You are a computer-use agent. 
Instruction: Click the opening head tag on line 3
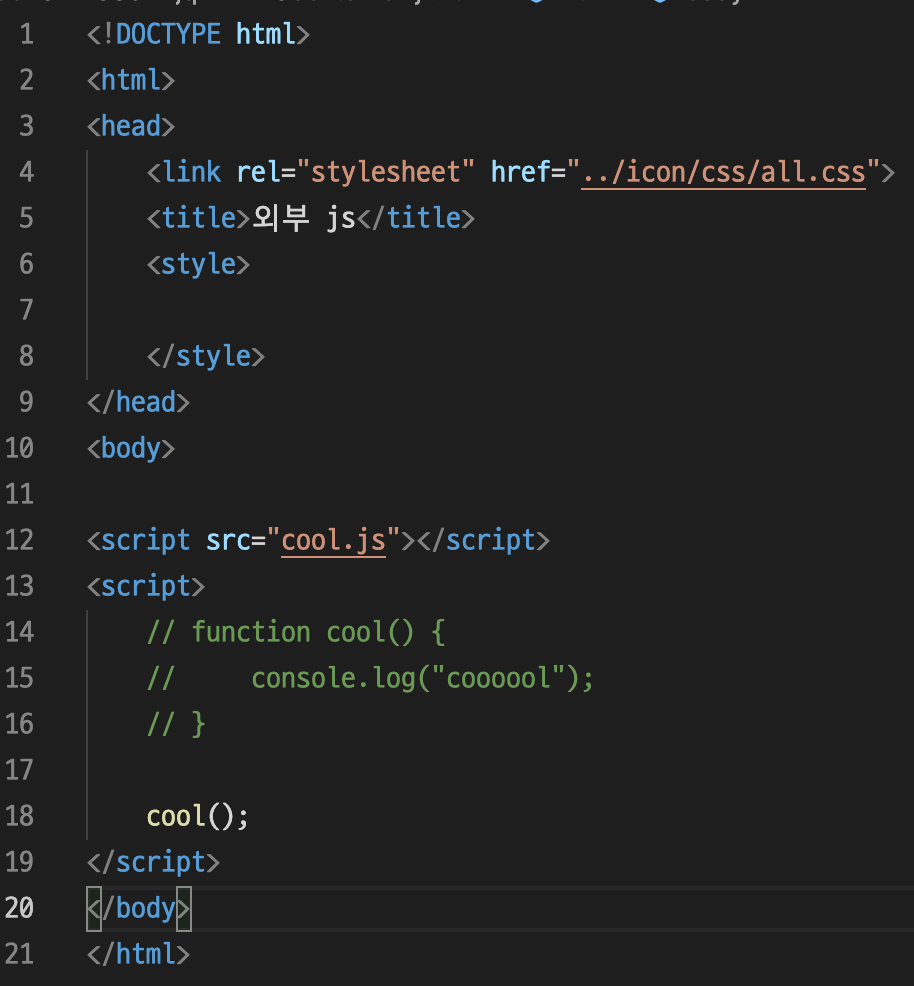click(131, 126)
